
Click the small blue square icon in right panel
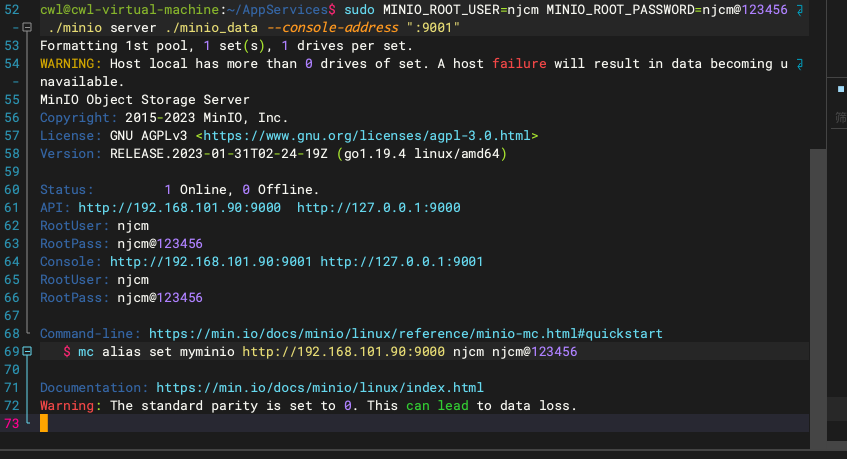coord(841,89)
